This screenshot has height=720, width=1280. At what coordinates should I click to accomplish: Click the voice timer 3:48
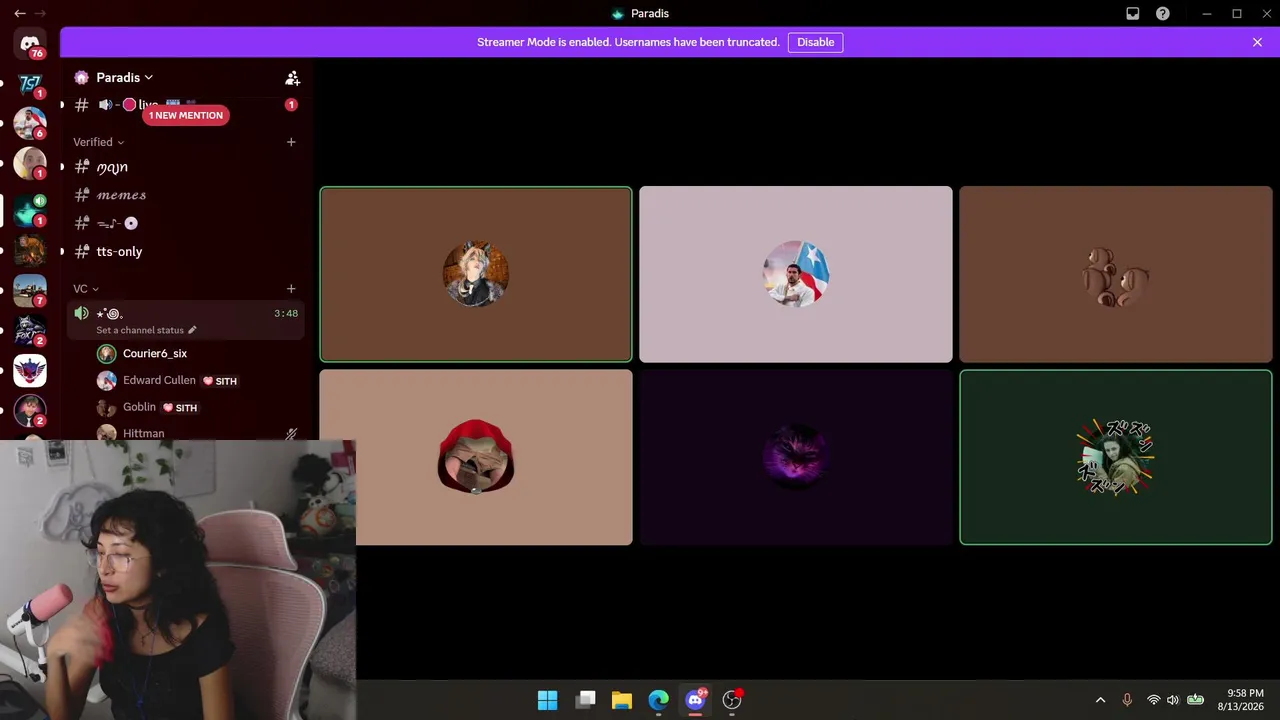click(x=286, y=314)
